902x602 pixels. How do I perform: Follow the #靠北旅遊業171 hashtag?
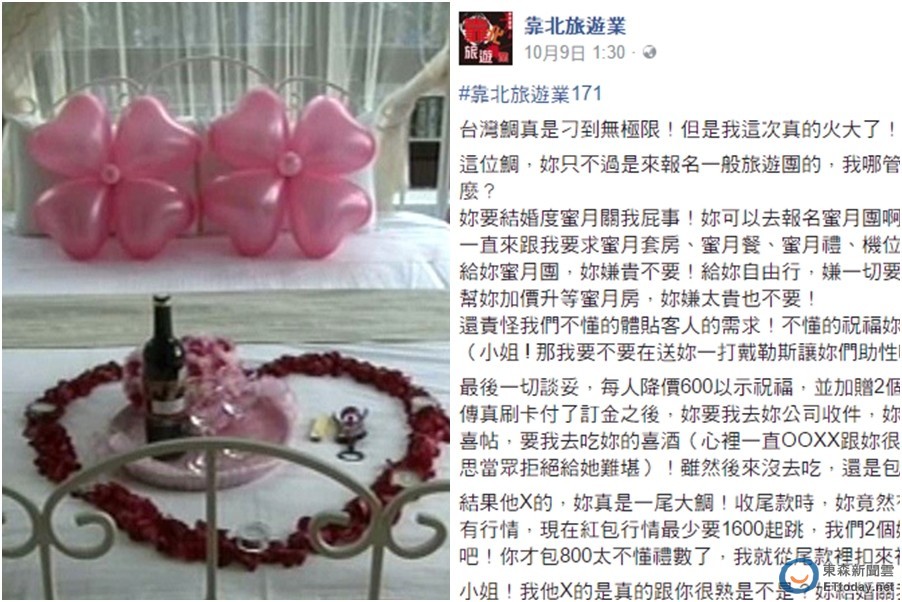[530, 94]
